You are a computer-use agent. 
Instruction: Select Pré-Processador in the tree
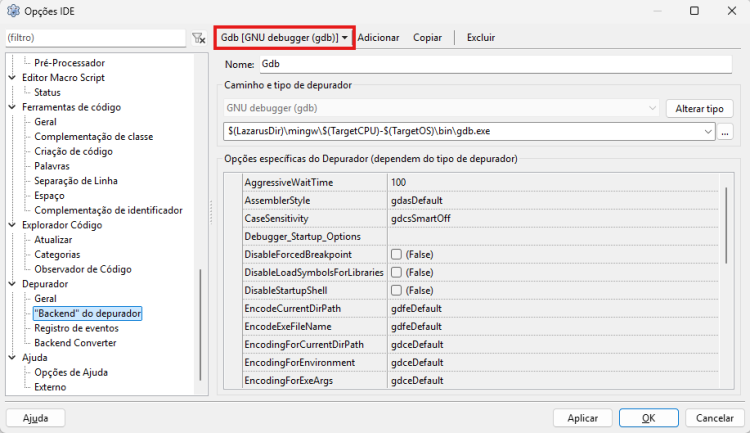pos(69,63)
